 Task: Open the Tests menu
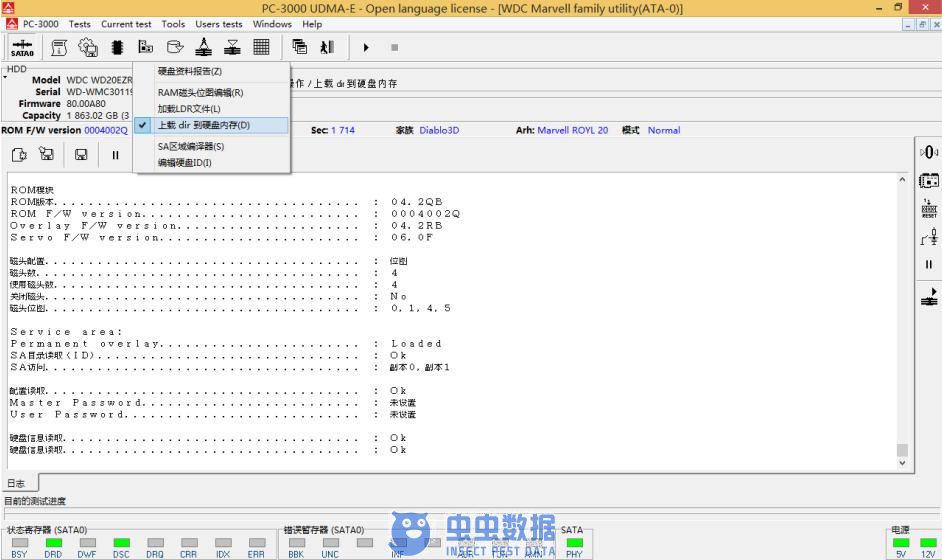point(79,24)
